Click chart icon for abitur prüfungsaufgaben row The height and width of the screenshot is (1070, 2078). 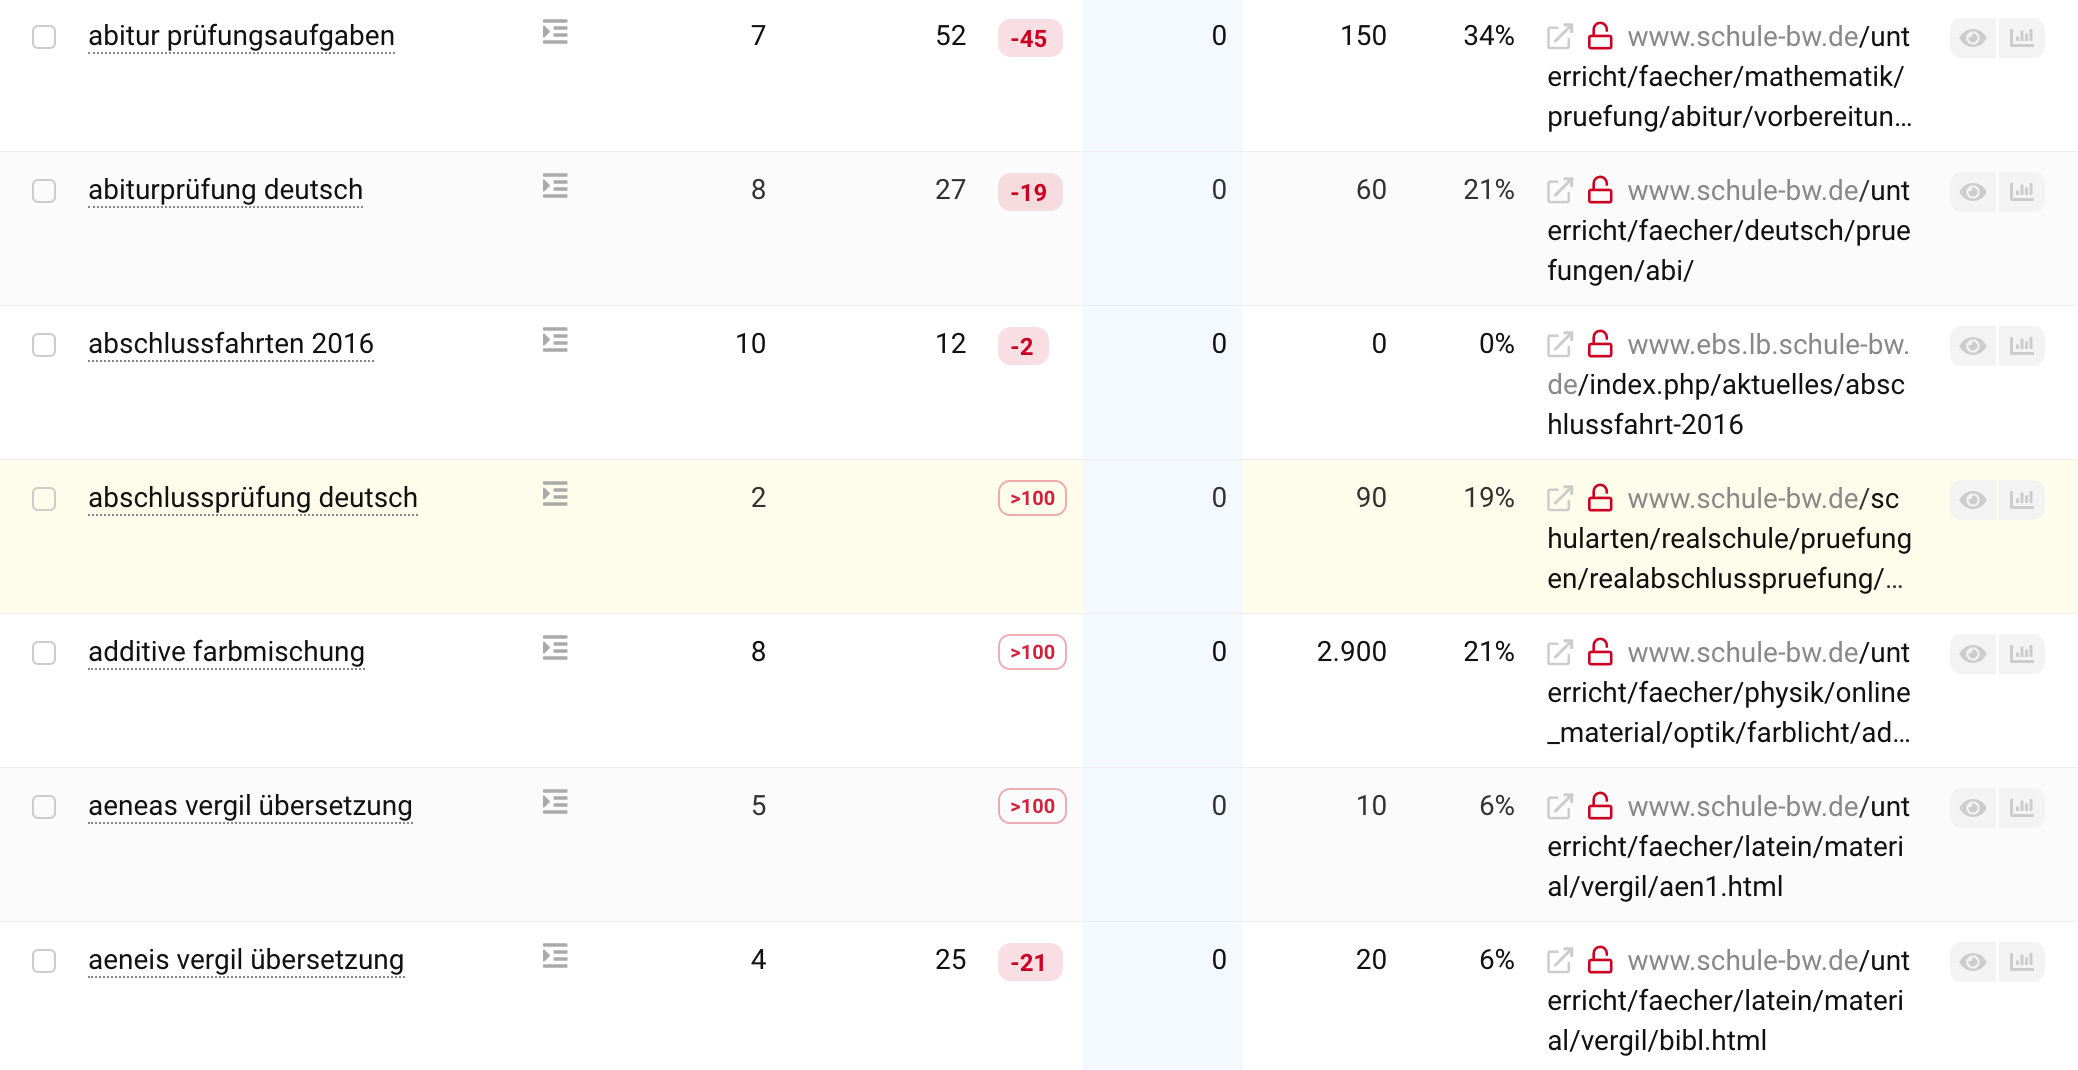pyautogui.click(x=2021, y=38)
